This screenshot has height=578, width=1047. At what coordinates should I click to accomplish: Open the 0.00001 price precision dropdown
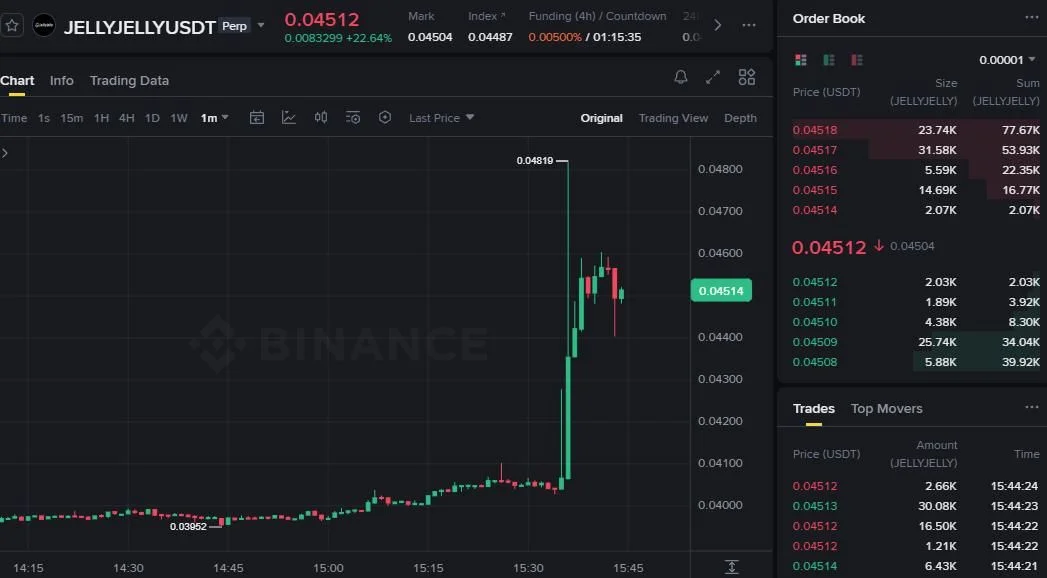click(1007, 60)
